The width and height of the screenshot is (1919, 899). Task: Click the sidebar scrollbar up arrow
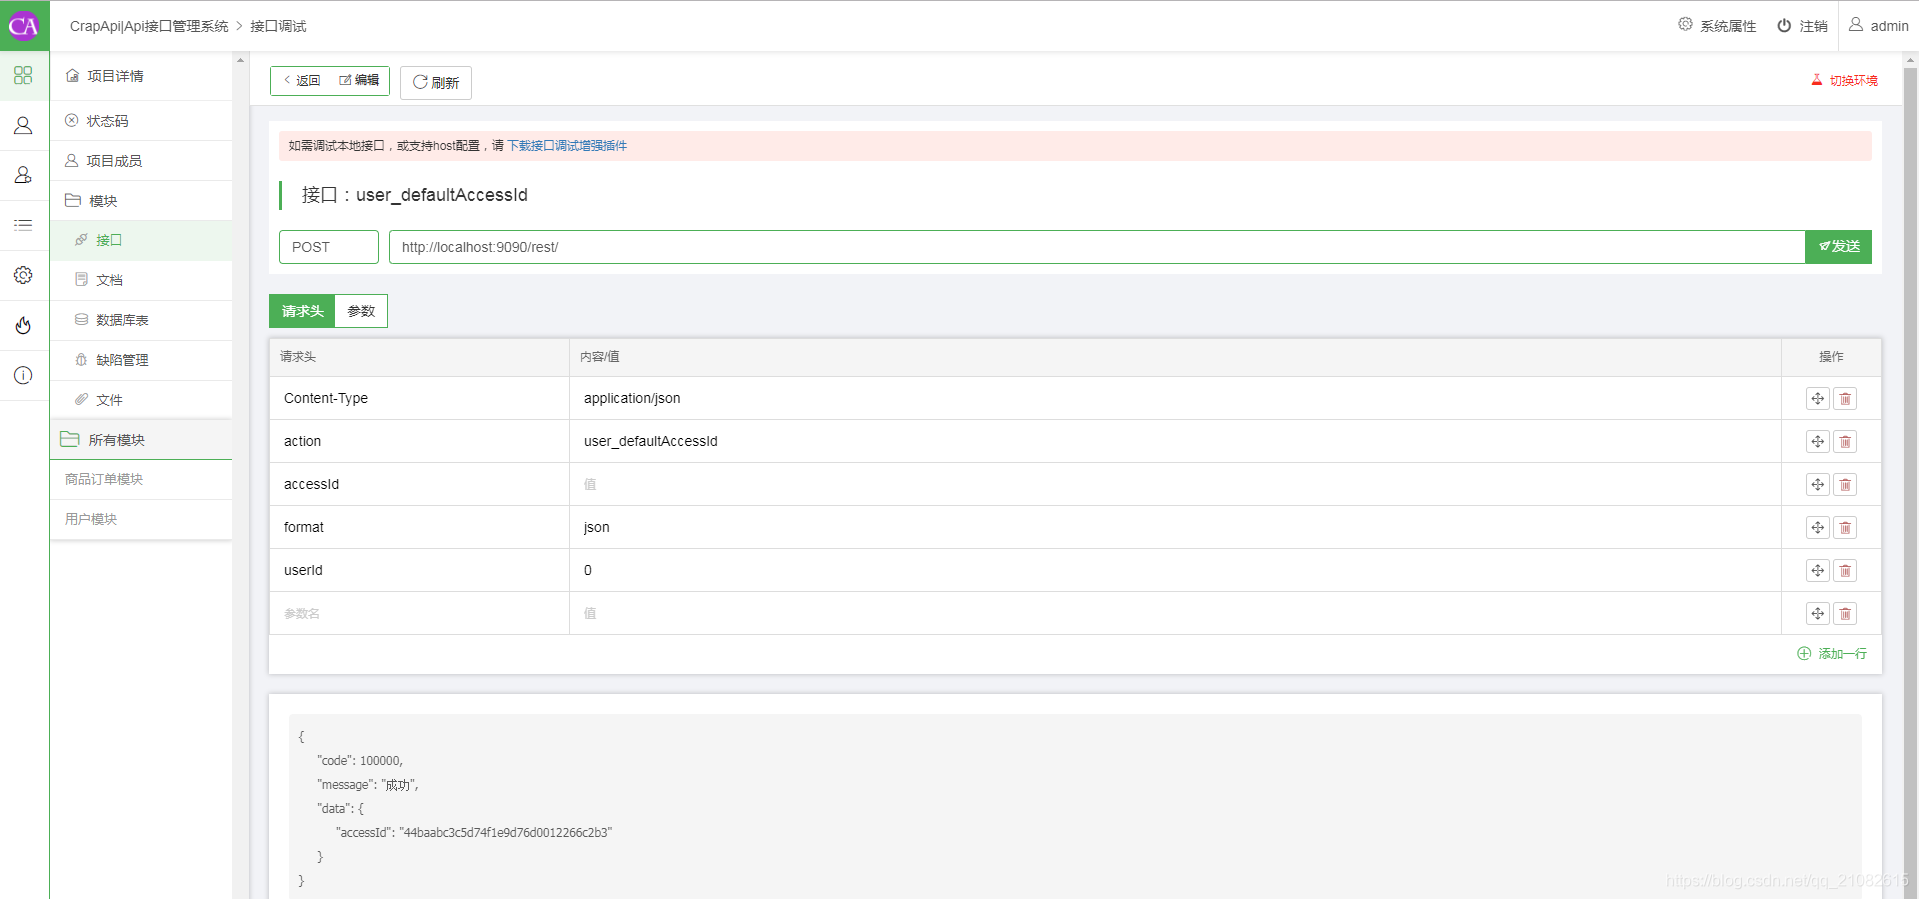(240, 60)
